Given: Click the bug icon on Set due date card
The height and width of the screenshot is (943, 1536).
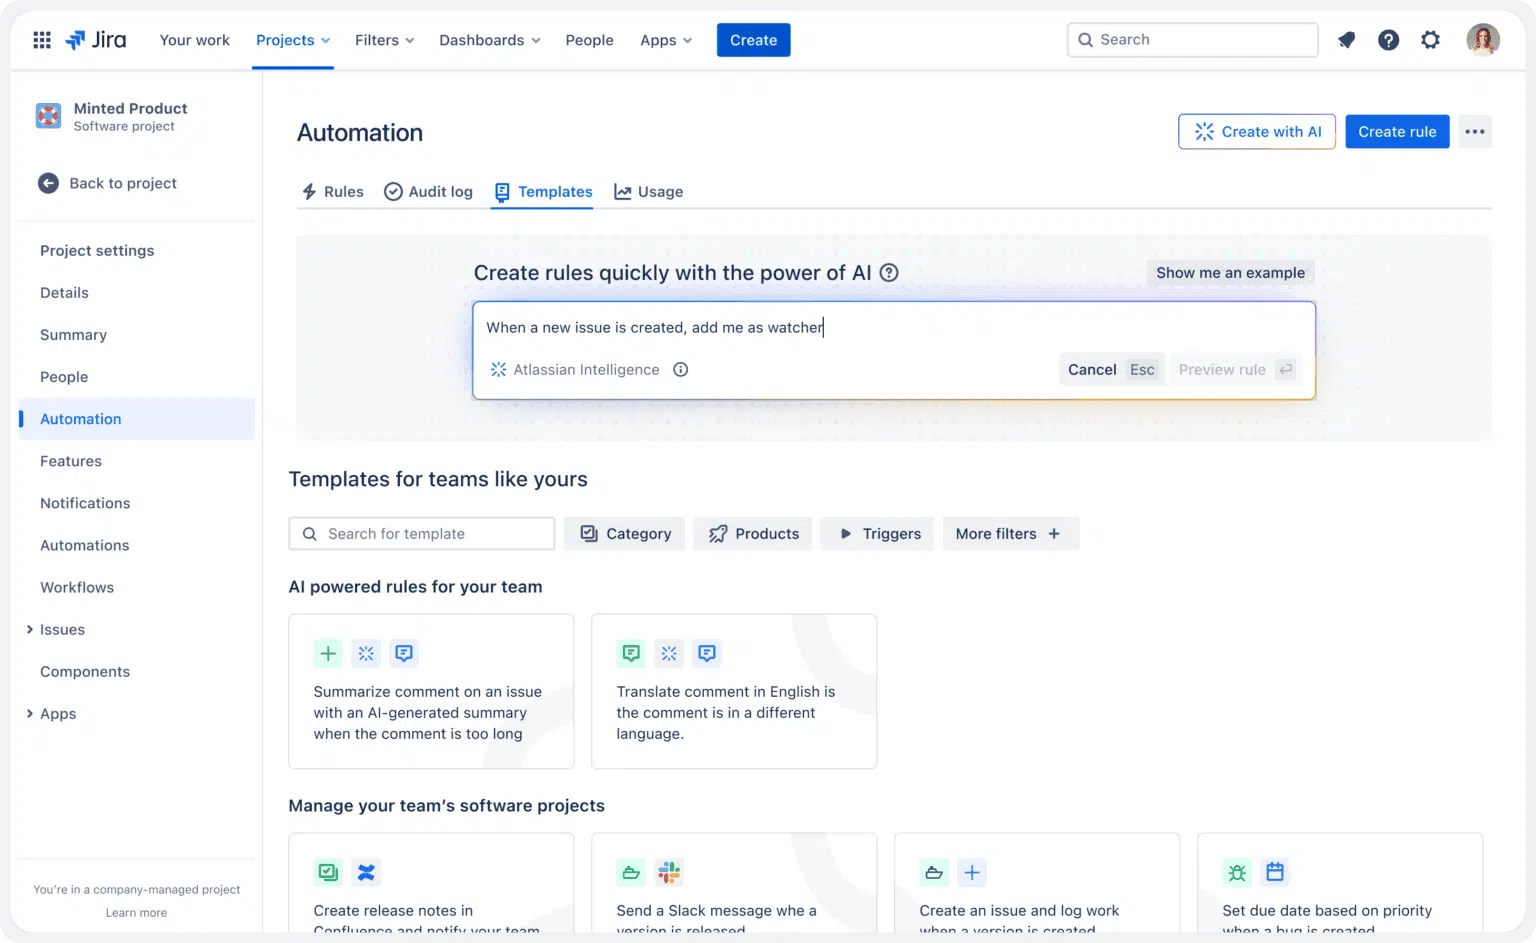Looking at the screenshot, I should click(x=1237, y=873).
